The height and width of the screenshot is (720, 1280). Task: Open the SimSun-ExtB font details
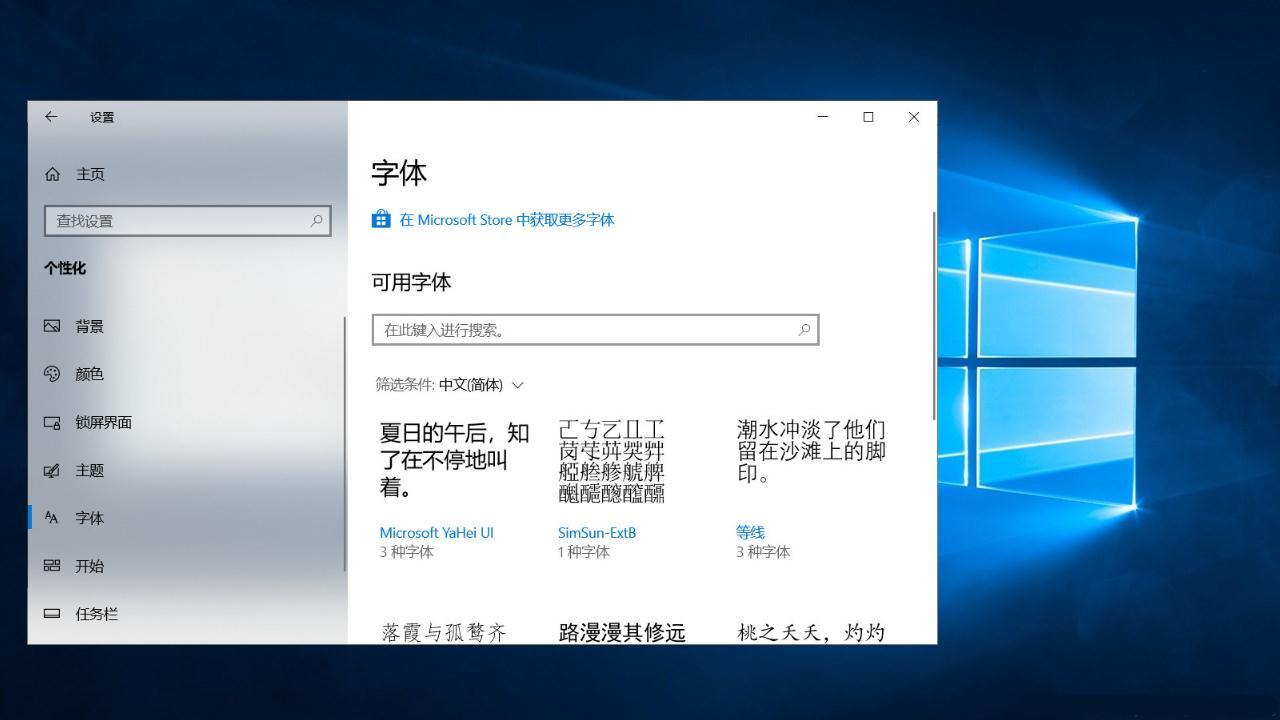click(x=597, y=533)
